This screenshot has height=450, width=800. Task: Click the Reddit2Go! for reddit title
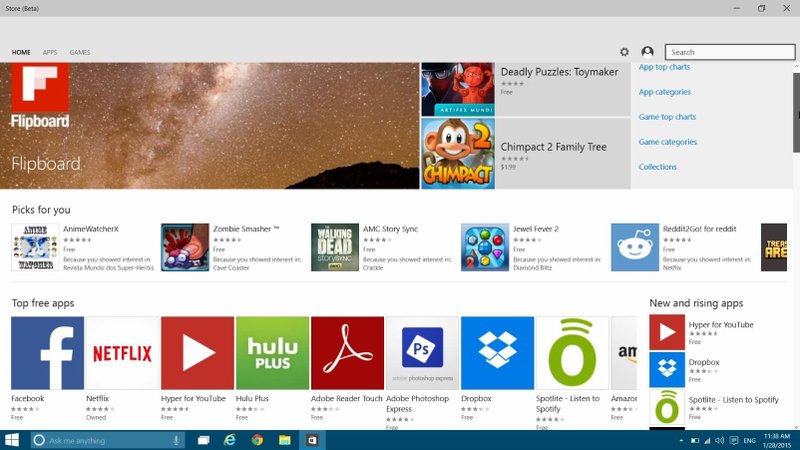(699, 229)
